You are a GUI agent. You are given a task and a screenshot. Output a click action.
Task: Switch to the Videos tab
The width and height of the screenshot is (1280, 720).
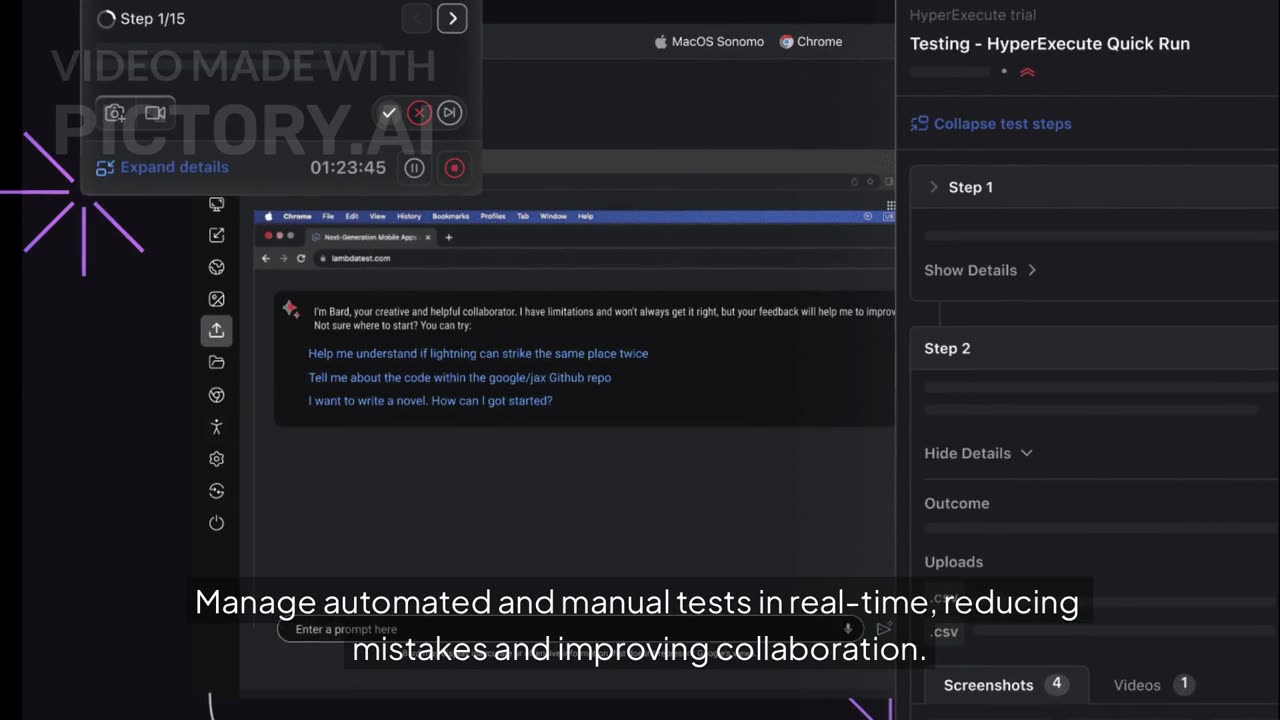coord(1153,685)
